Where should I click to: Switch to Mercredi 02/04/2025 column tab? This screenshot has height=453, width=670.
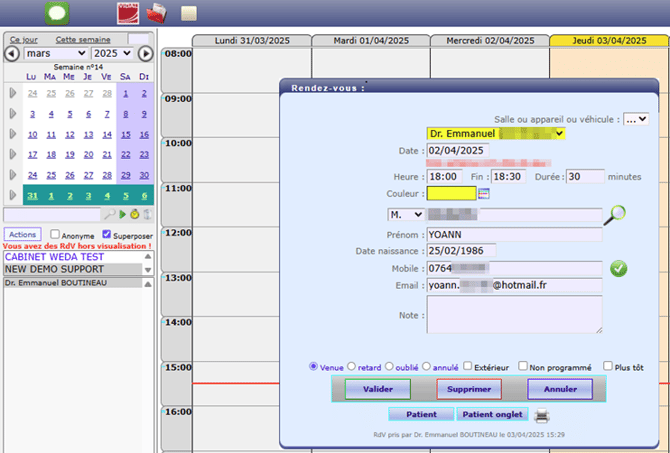click(x=490, y=41)
